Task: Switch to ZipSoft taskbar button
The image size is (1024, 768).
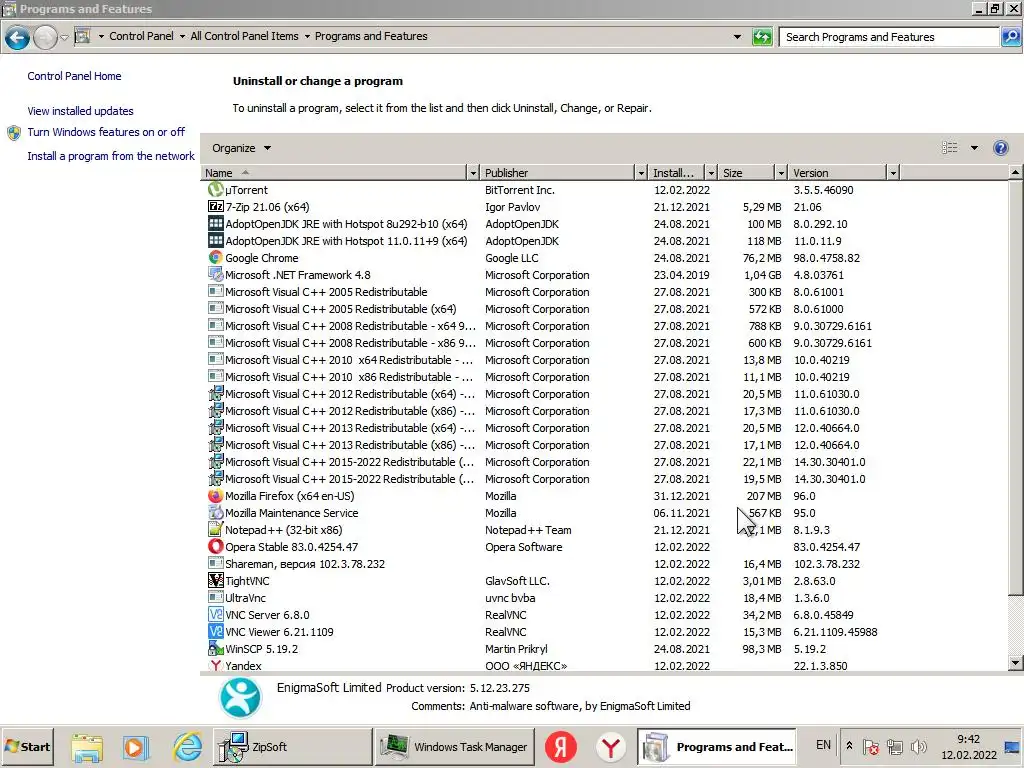Action: click(292, 746)
